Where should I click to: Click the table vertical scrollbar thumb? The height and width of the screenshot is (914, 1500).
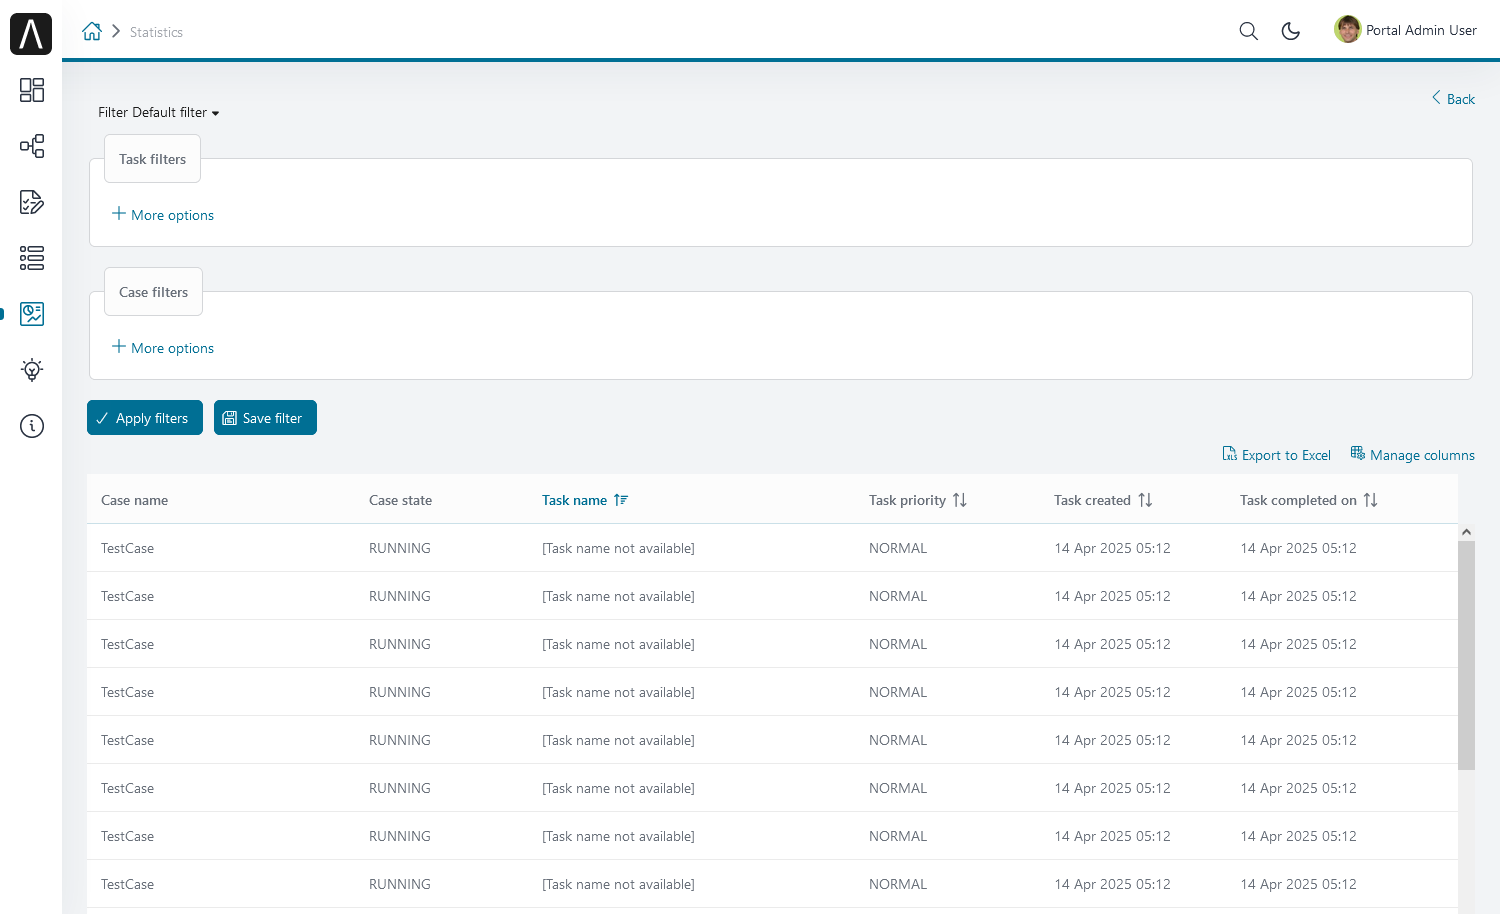(1466, 655)
